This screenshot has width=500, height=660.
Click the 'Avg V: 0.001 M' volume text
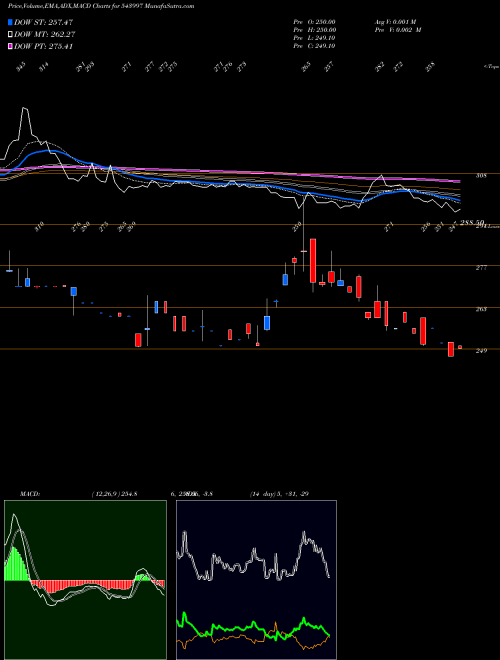tap(396, 22)
